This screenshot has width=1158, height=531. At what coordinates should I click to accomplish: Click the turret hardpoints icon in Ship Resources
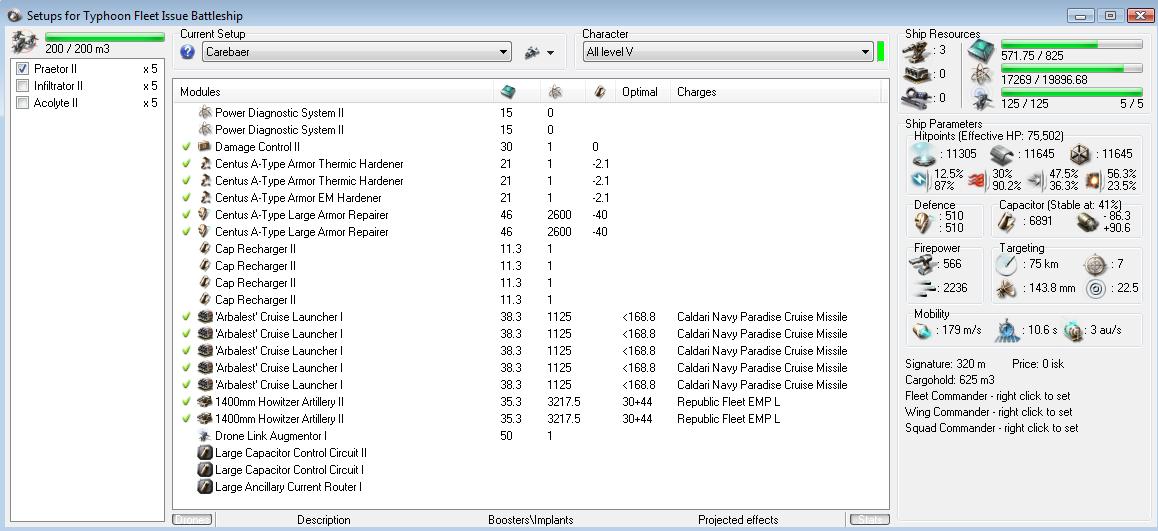[x=917, y=50]
